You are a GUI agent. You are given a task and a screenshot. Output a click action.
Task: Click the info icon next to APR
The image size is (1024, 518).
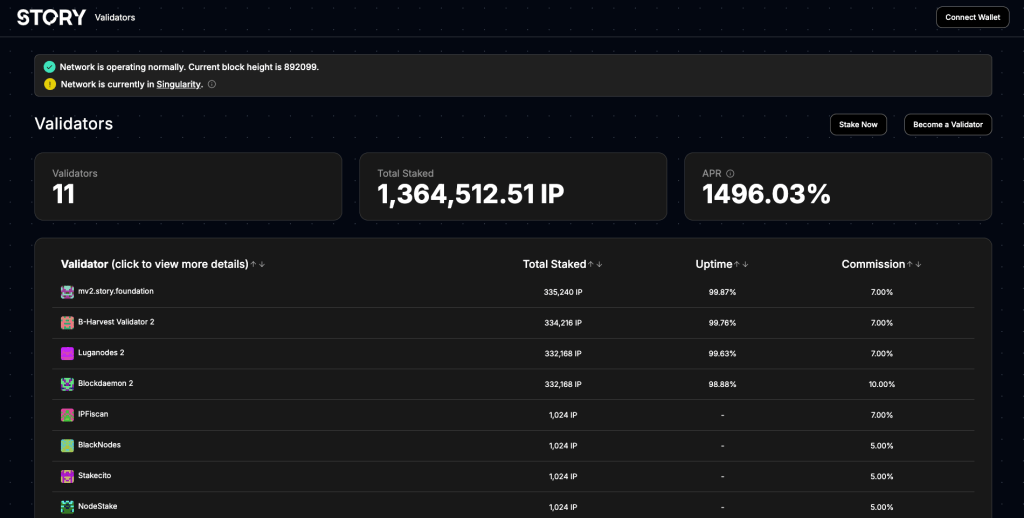[730, 174]
